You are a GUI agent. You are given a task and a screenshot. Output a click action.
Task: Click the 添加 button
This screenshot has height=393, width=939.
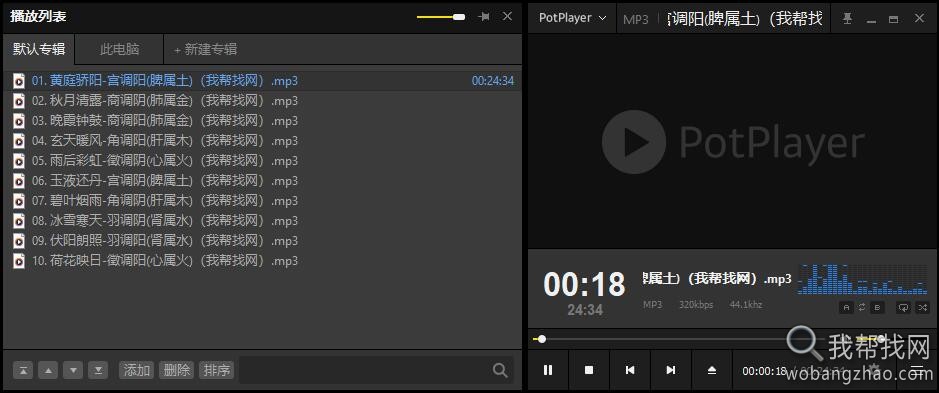[x=137, y=370]
